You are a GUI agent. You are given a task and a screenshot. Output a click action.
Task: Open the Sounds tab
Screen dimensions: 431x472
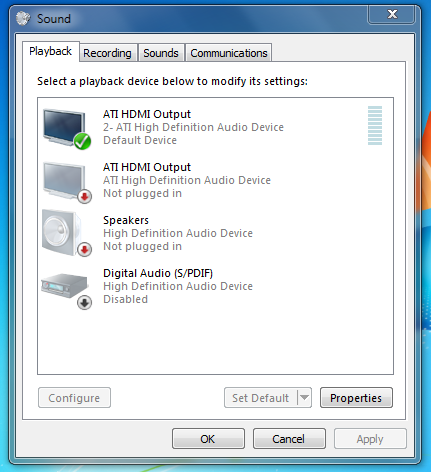[161, 53]
